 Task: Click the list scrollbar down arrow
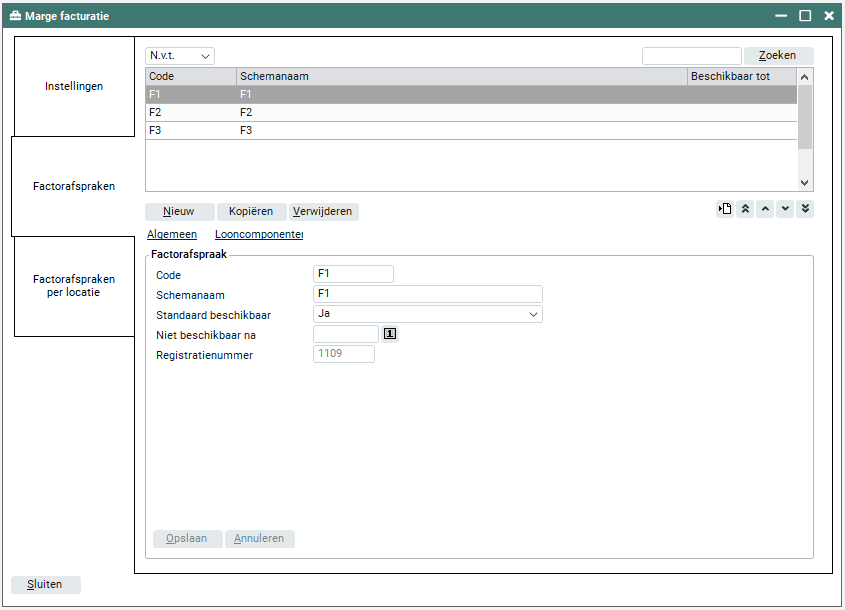[805, 183]
